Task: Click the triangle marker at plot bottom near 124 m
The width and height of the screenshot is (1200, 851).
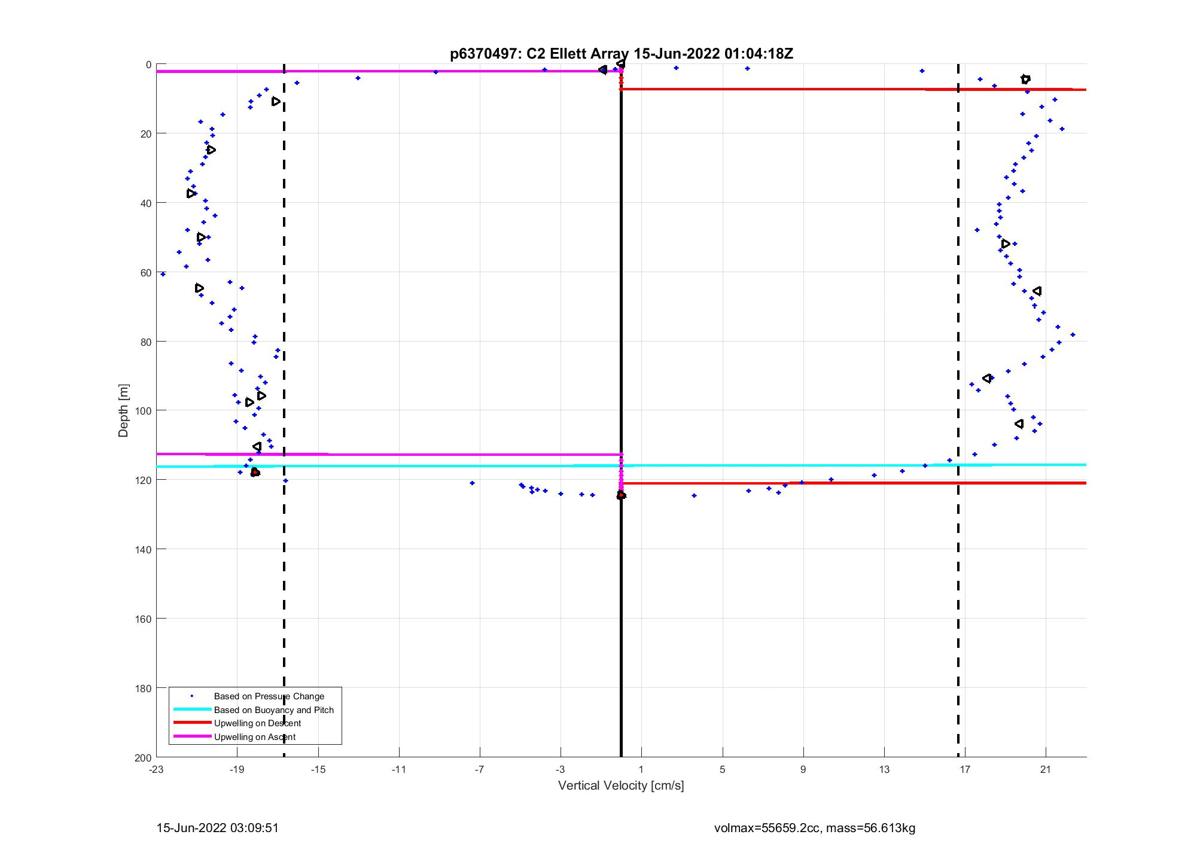Action: (621, 495)
